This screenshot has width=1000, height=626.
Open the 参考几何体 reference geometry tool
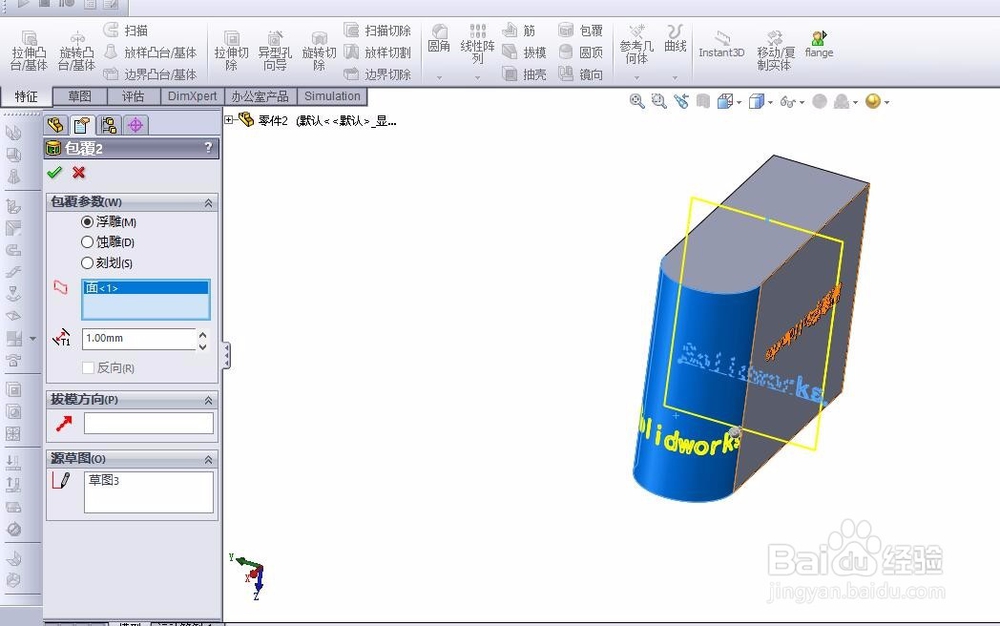pos(636,44)
